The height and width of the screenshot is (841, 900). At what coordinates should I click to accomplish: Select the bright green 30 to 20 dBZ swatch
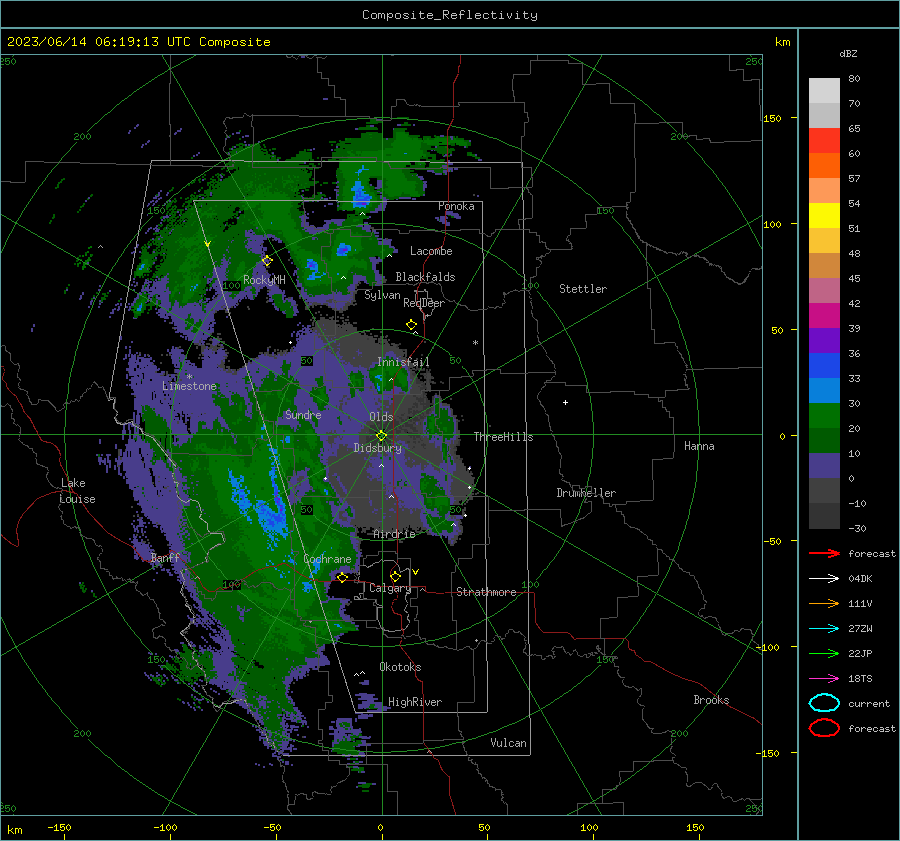click(x=824, y=415)
